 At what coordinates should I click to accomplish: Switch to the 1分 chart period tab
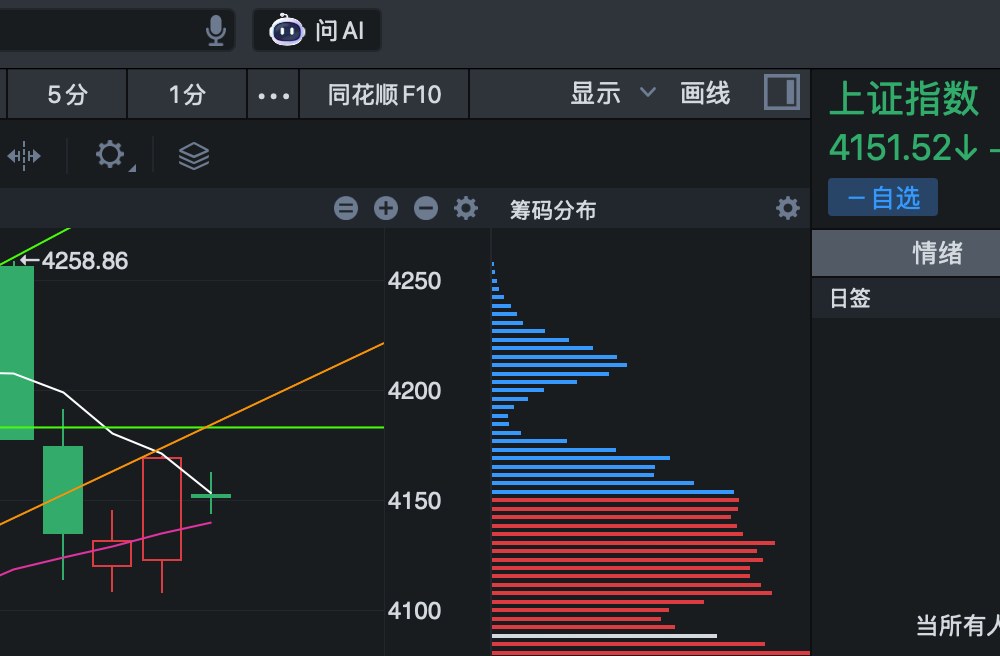(187, 94)
